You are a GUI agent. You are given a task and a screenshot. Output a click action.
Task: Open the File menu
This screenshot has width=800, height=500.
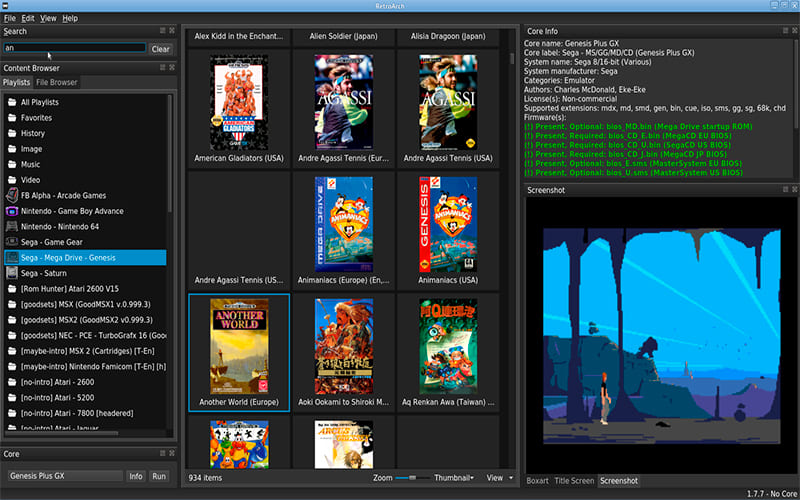click(10, 18)
